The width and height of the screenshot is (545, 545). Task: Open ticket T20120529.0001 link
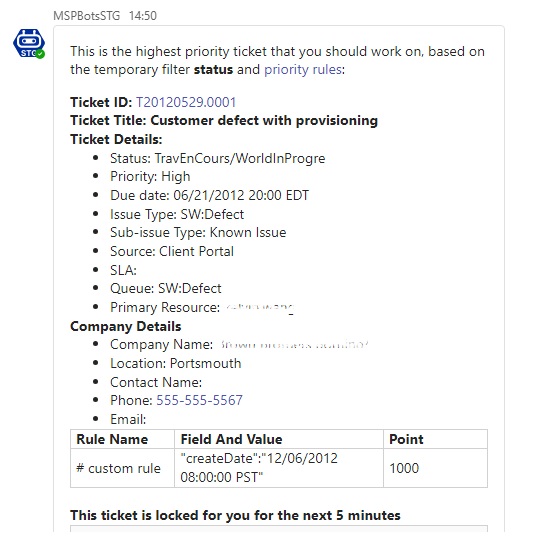[186, 102]
